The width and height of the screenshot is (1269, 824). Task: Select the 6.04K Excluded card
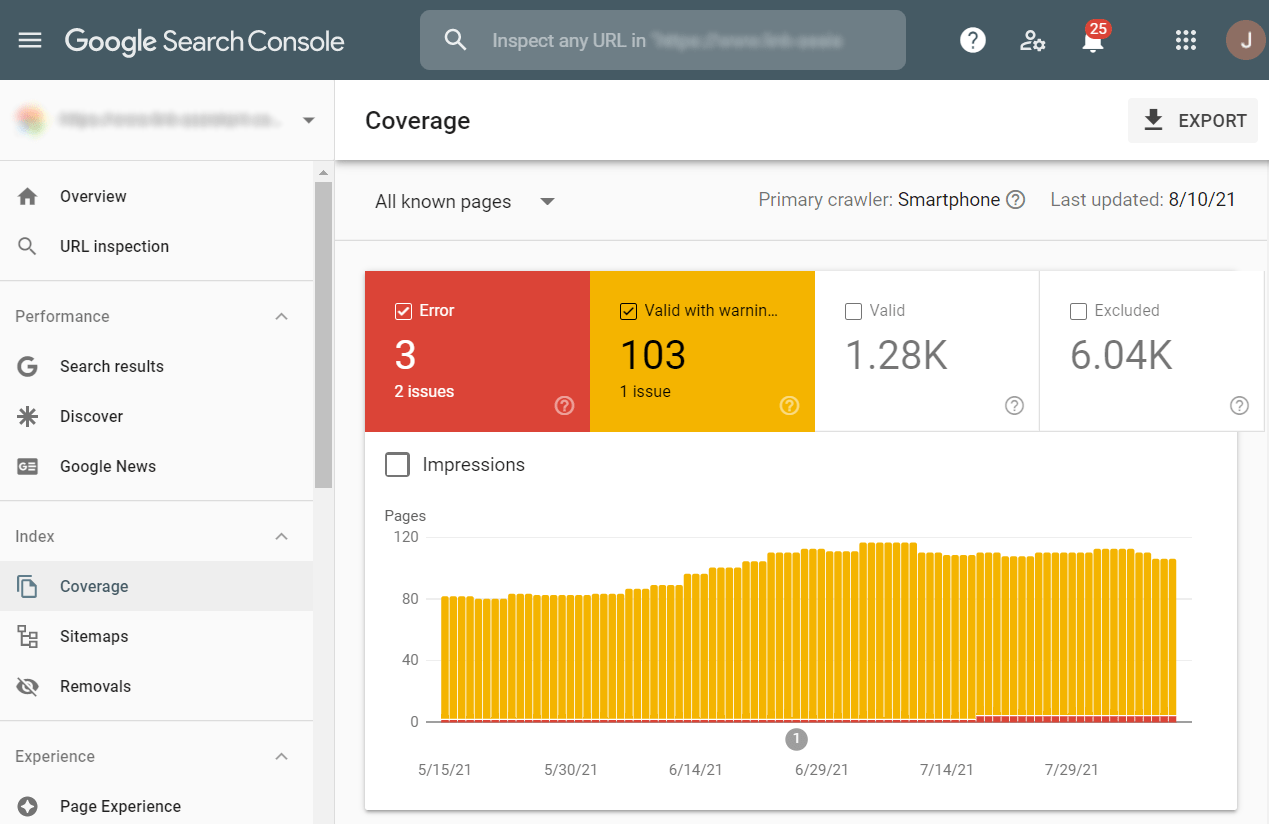(x=1152, y=351)
